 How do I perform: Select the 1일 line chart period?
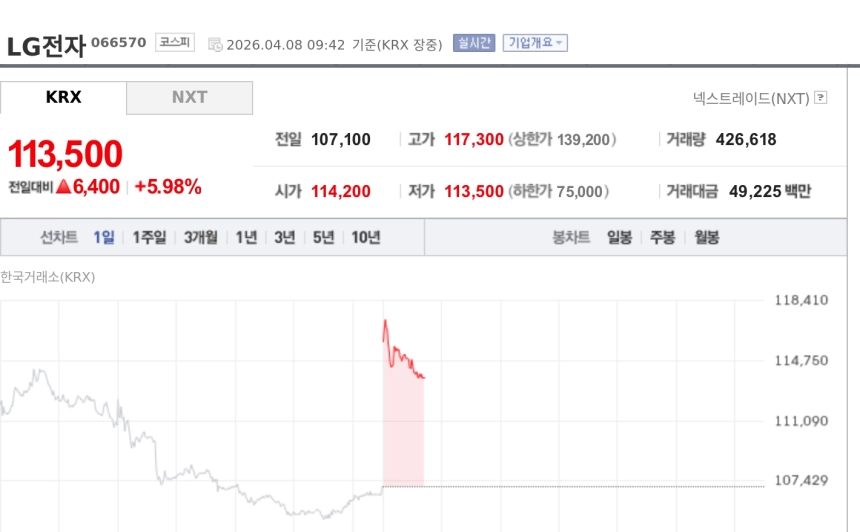(104, 238)
